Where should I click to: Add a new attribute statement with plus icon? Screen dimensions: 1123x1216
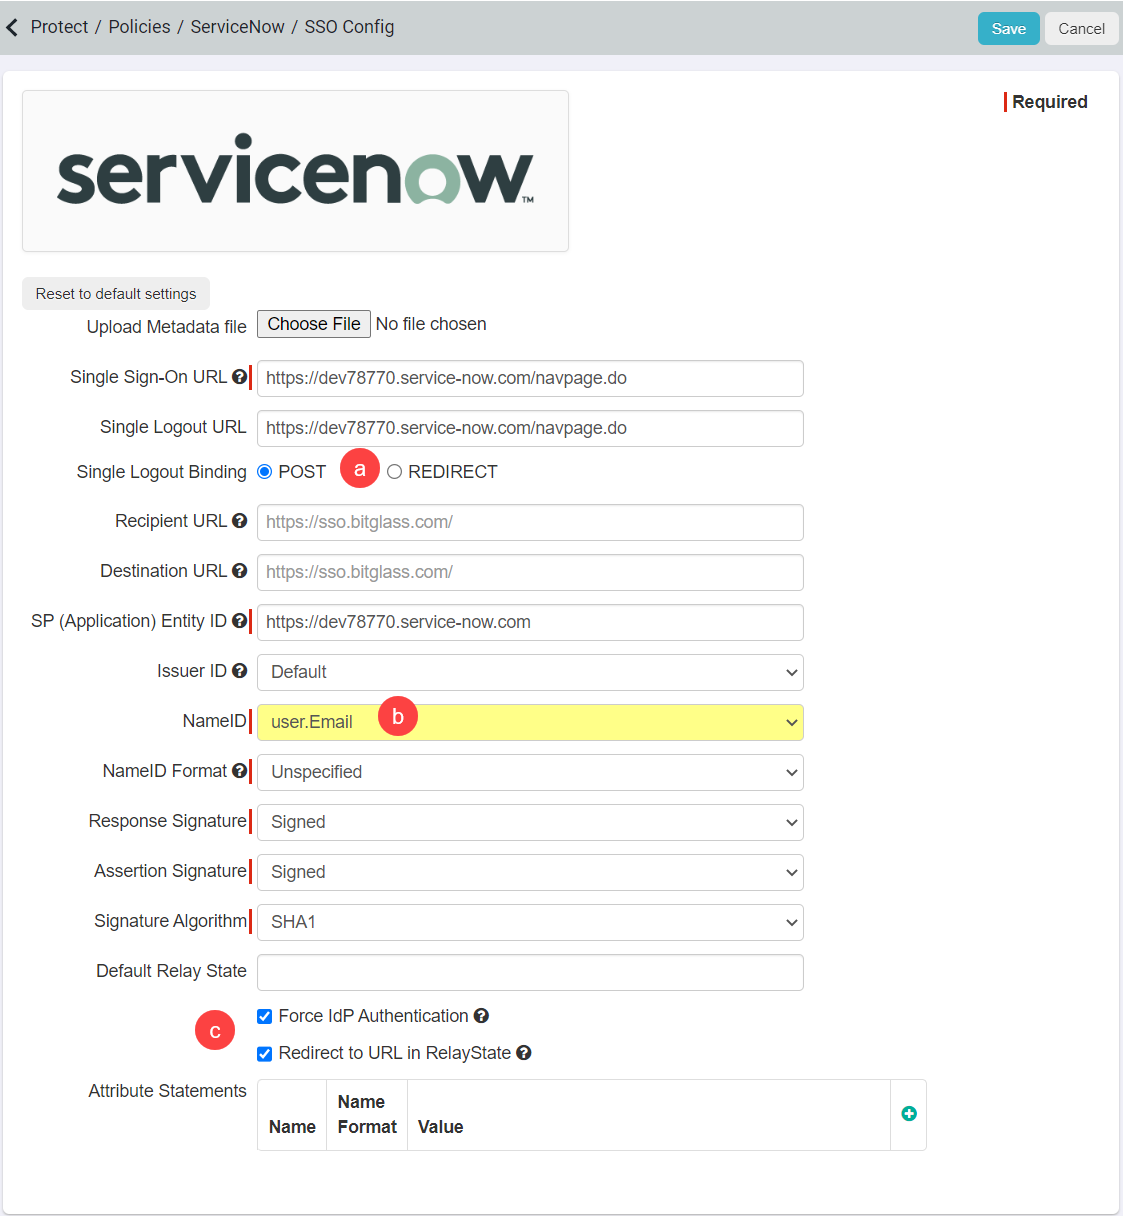pyautogui.click(x=908, y=1113)
